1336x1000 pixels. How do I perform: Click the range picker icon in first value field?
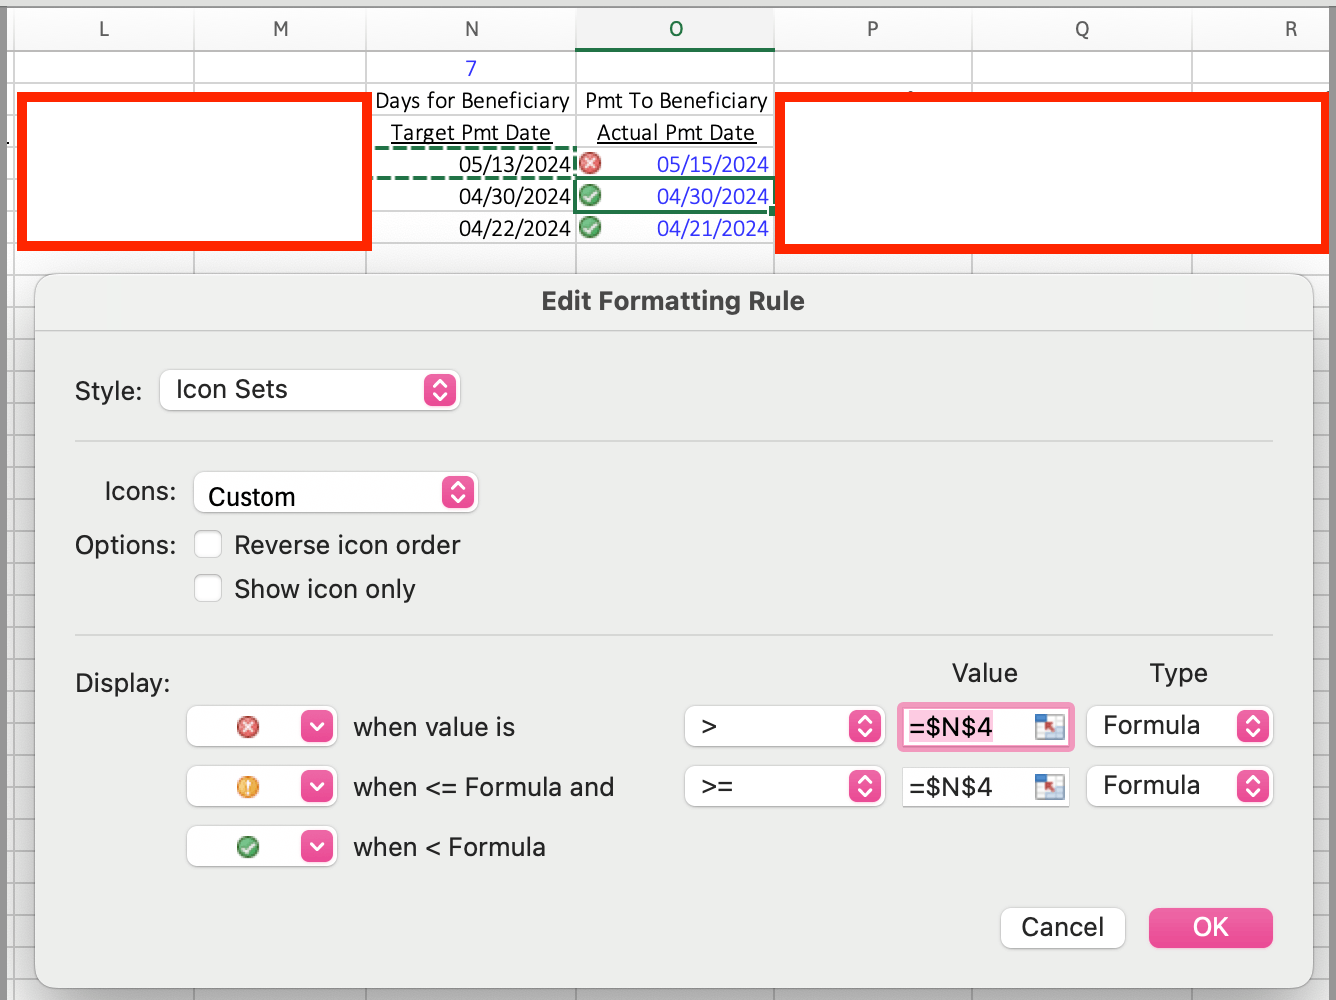coord(1049,727)
